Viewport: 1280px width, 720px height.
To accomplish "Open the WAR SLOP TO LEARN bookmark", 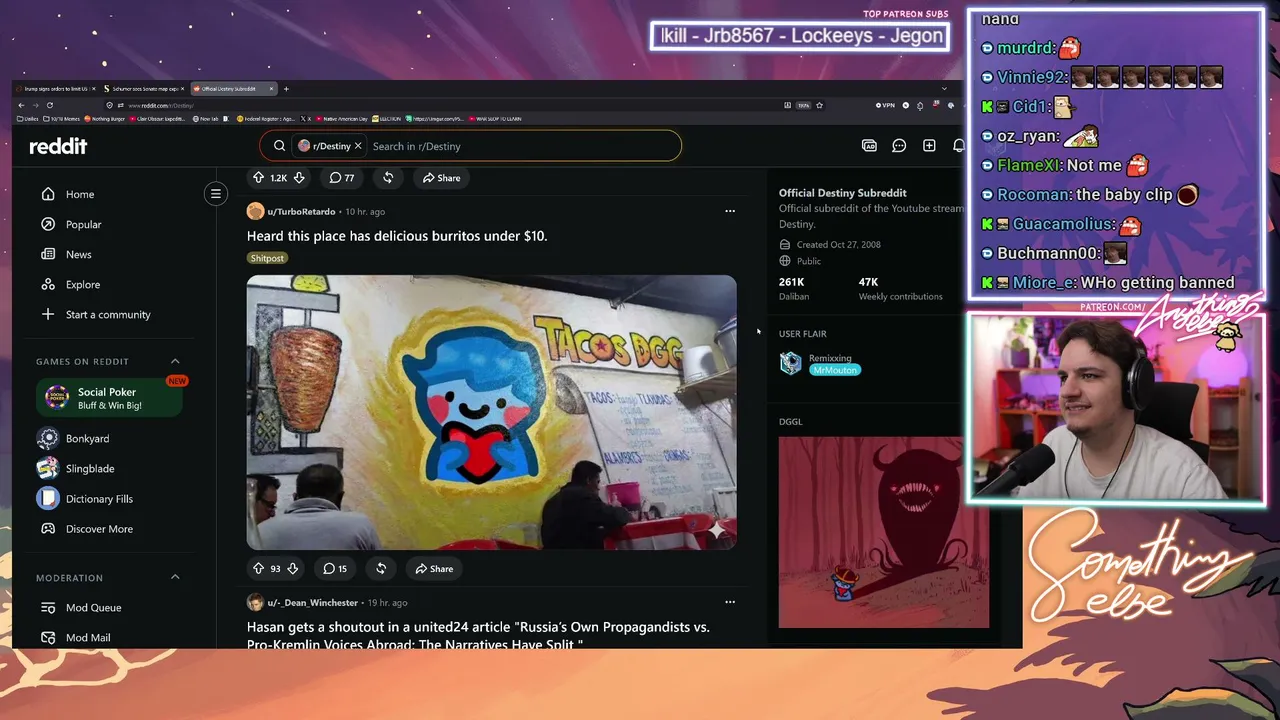I will coord(497,119).
